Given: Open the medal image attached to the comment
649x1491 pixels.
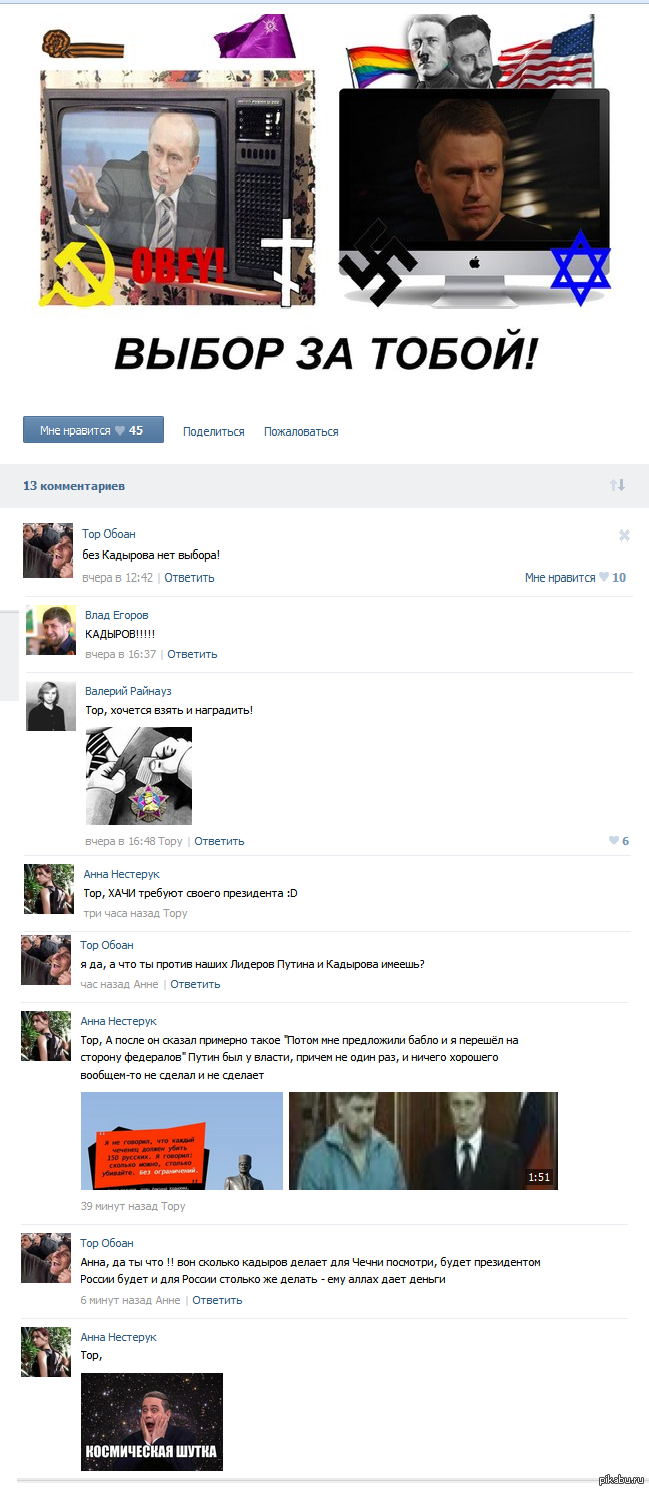Looking at the screenshot, I should [139, 776].
